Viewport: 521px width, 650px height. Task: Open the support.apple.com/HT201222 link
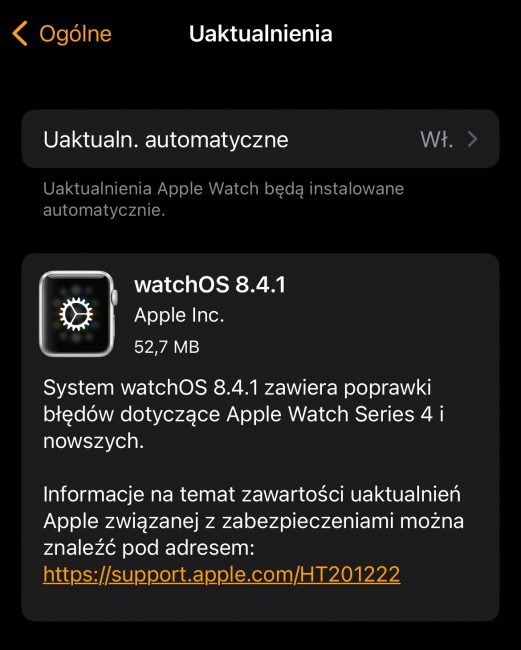click(221, 575)
